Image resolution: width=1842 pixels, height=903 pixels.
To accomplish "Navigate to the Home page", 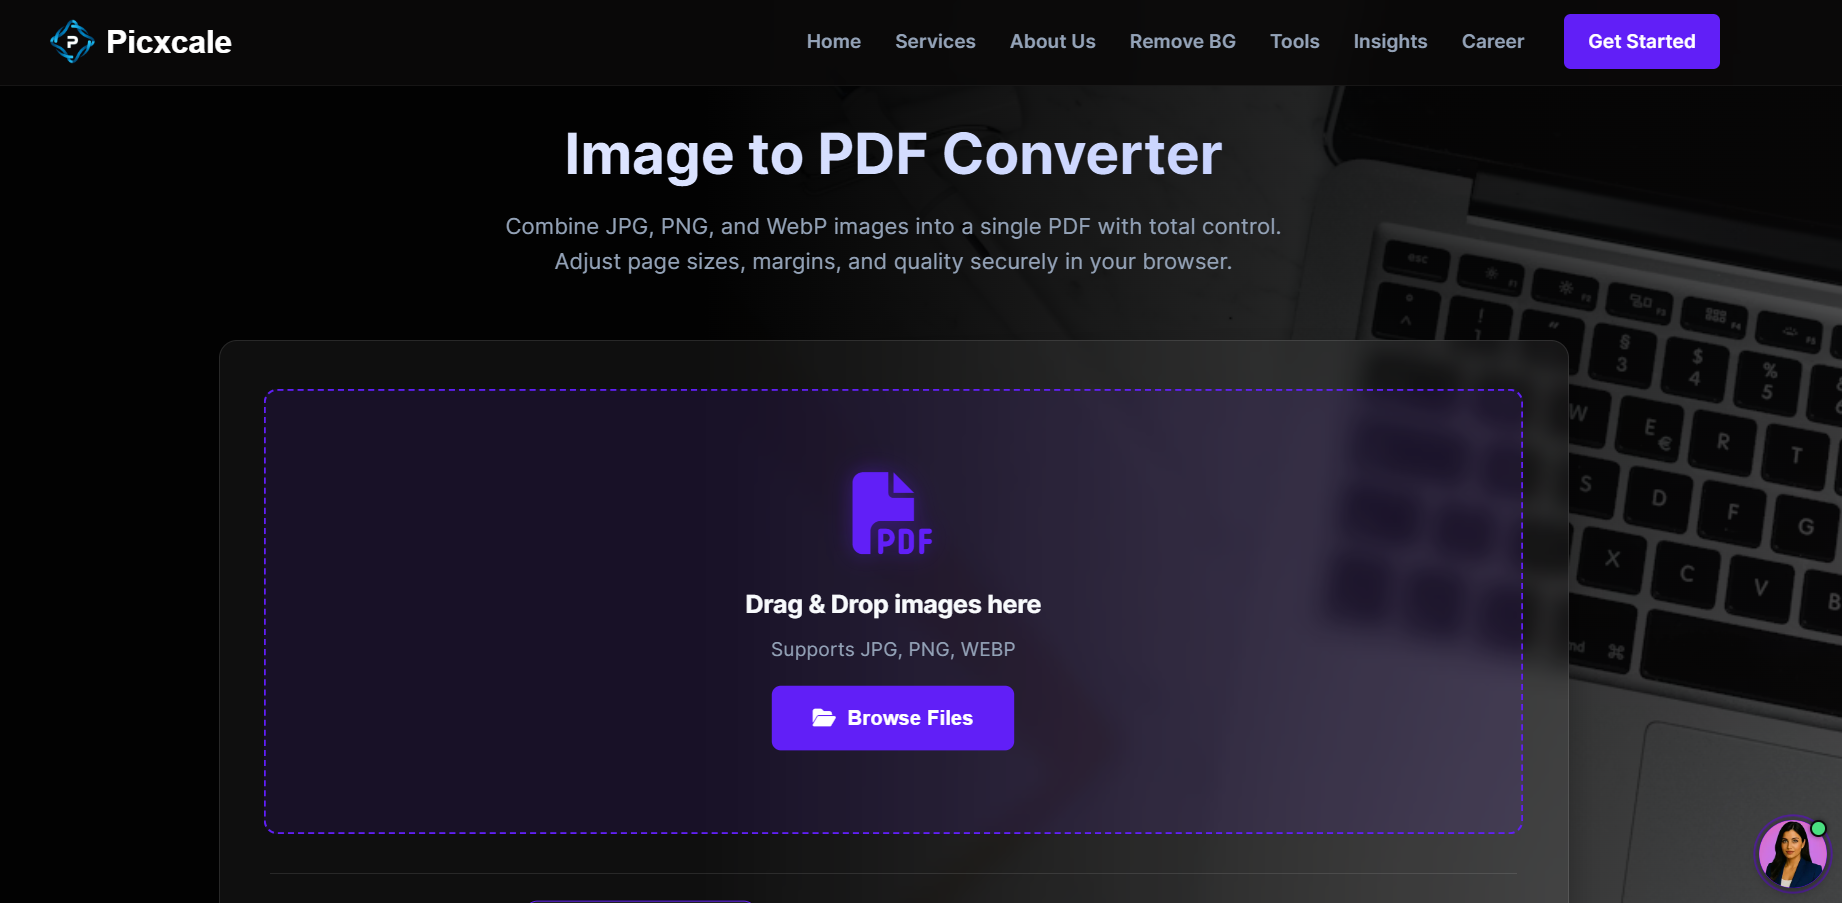I will tap(833, 41).
